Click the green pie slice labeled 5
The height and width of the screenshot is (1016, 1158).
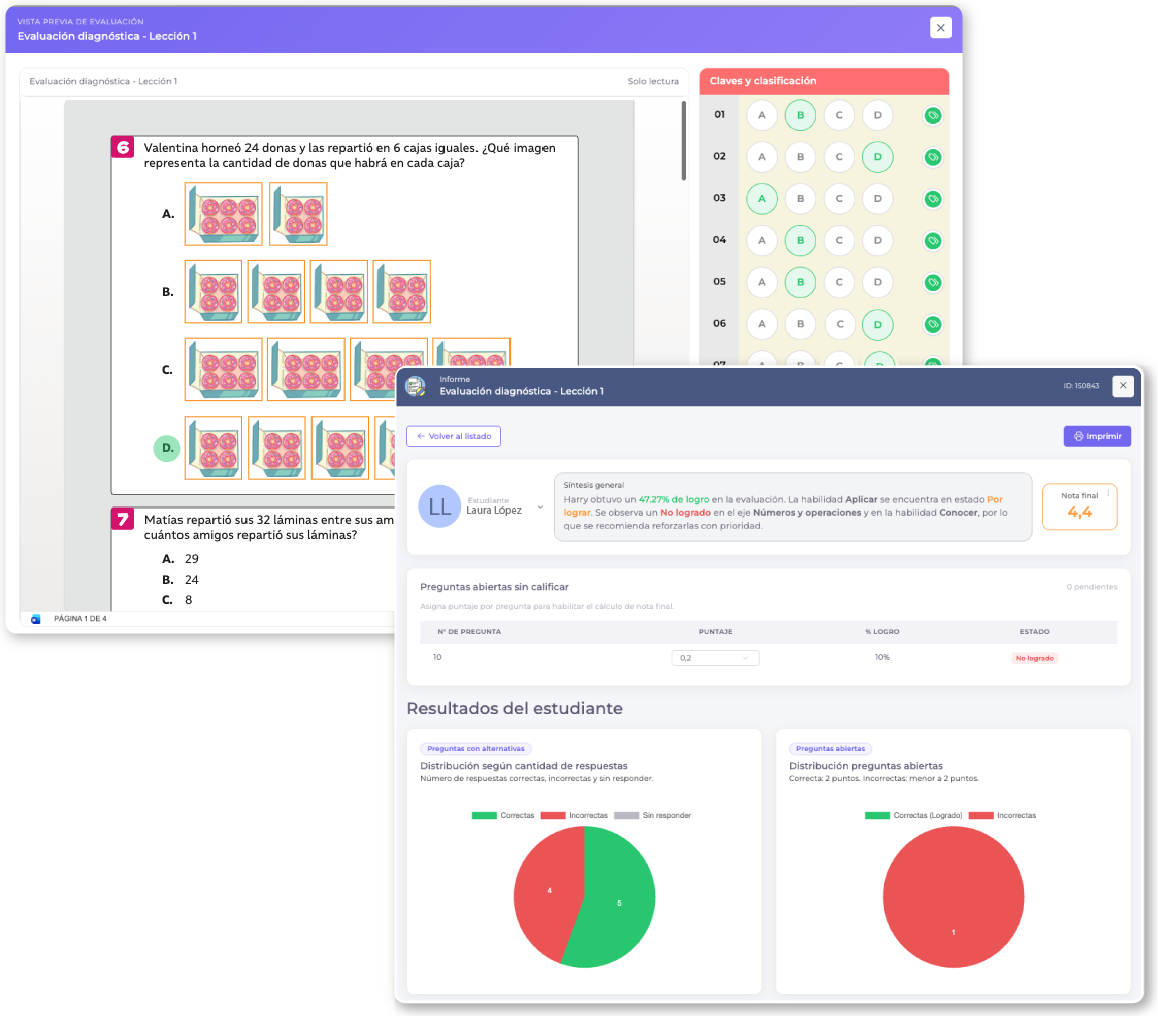(x=619, y=902)
